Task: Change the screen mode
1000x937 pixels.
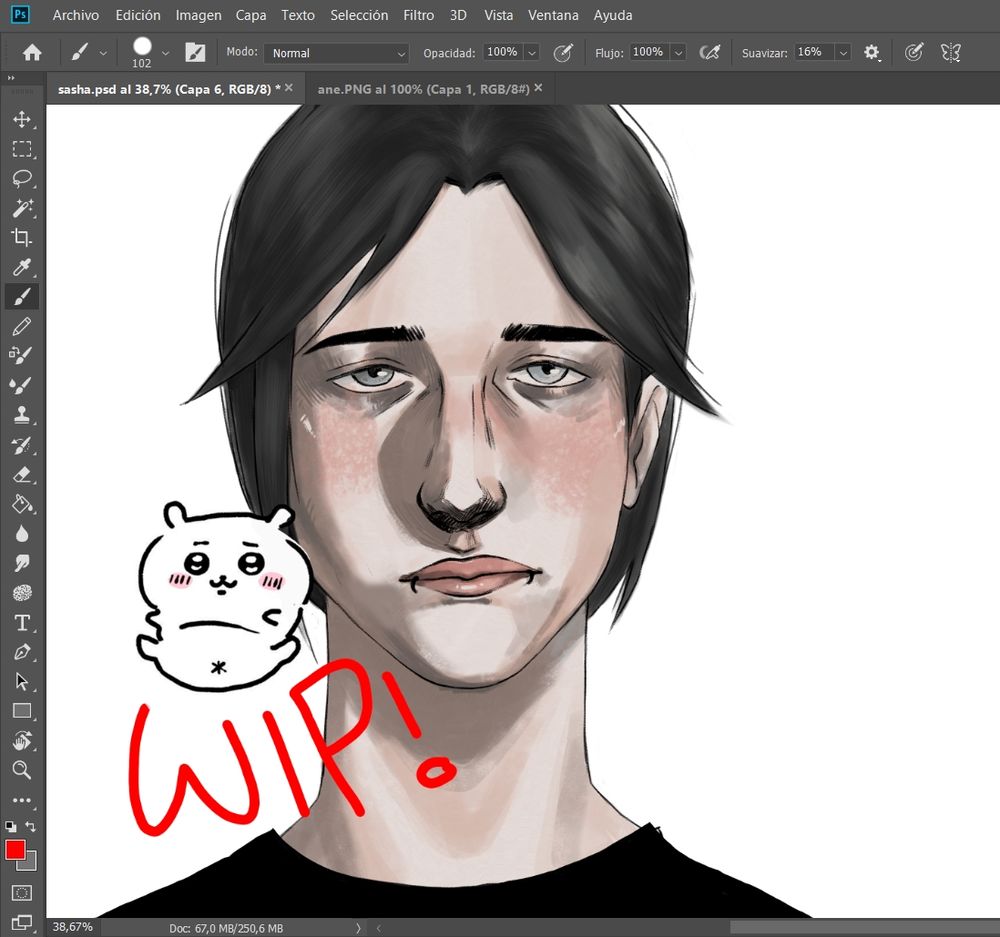Action: [x=22, y=922]
